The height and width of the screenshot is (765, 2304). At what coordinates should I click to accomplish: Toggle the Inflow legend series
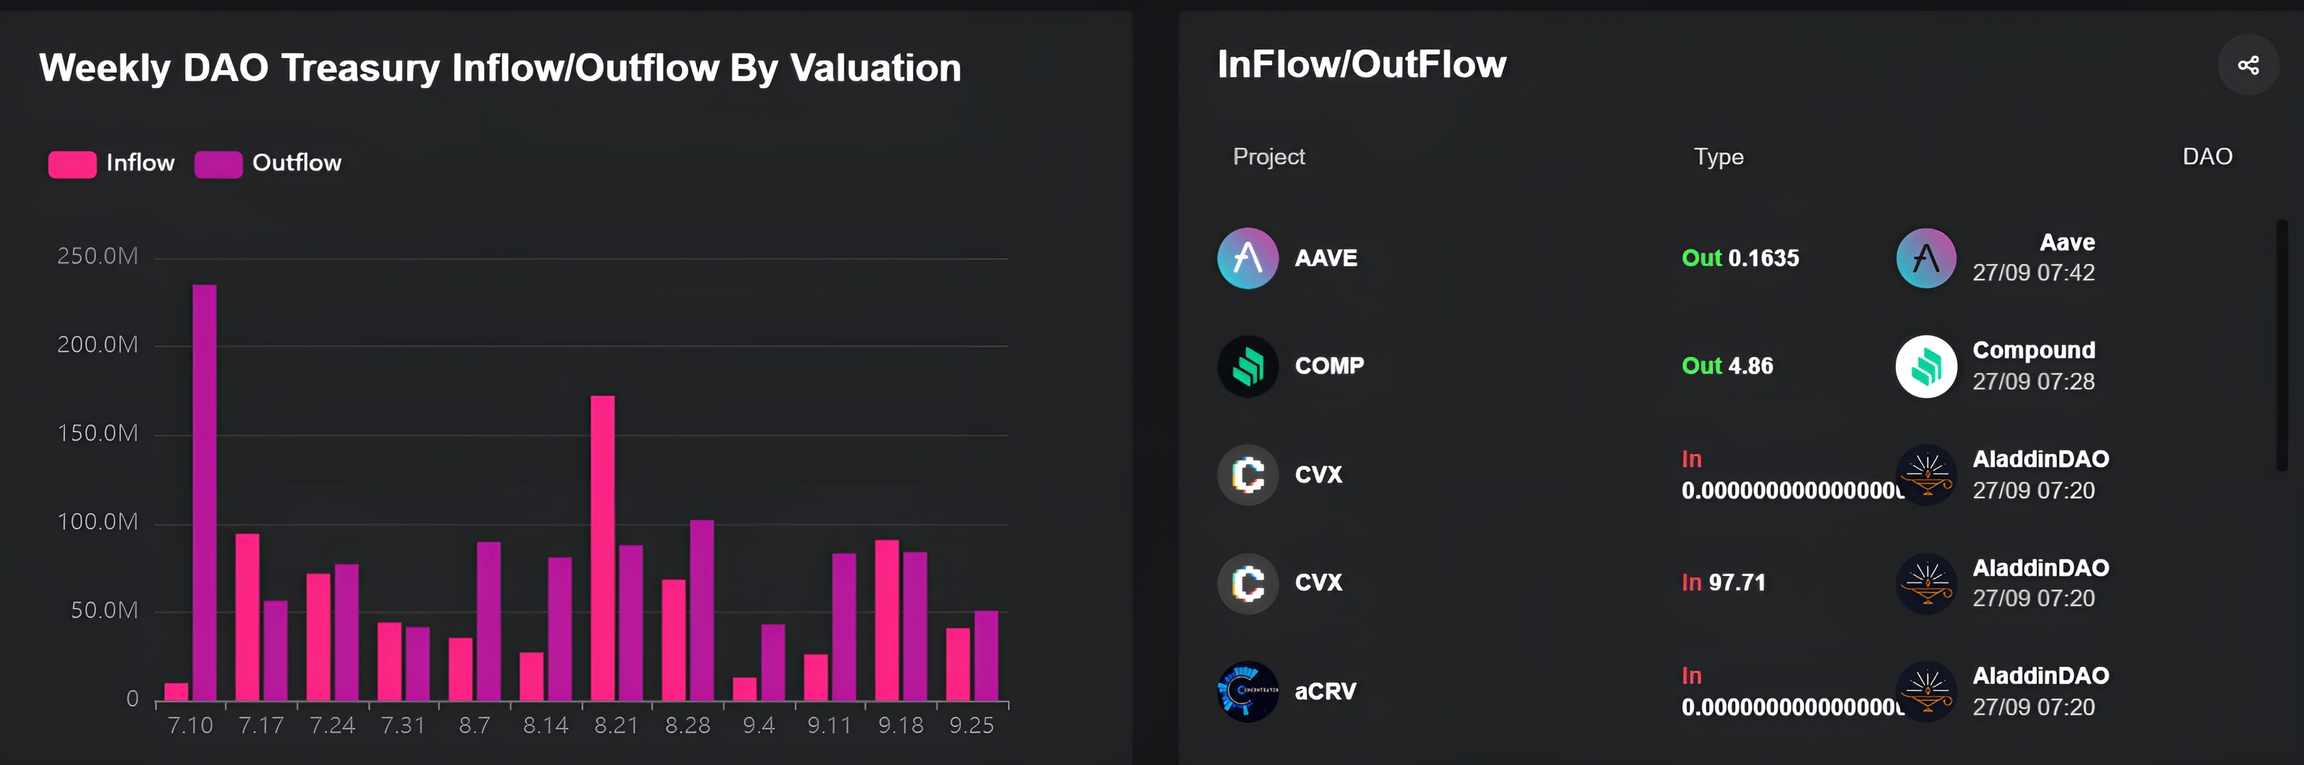140,163
